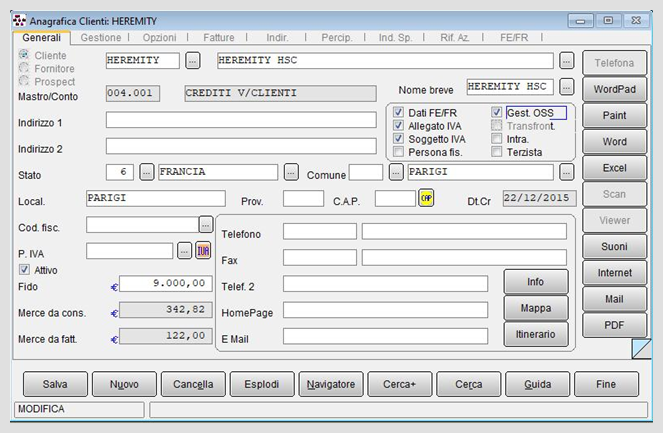Click the Indirizzo 2 input field
This screenshot has width=663, height=433.
(241, 146)
